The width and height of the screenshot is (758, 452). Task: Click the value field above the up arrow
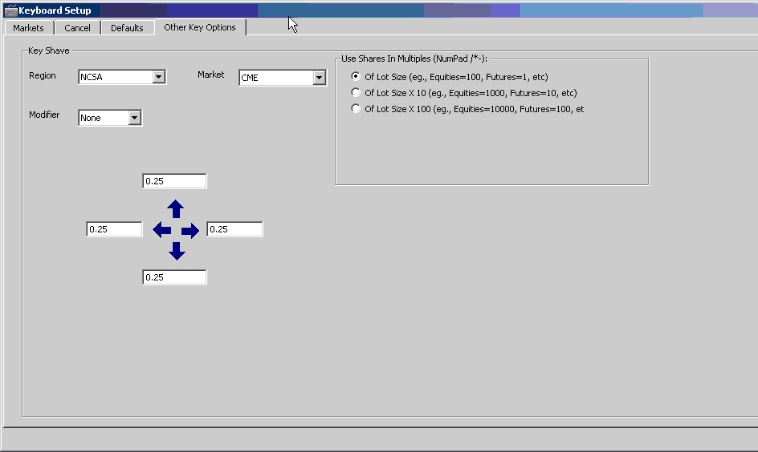(x=174, y=181)
